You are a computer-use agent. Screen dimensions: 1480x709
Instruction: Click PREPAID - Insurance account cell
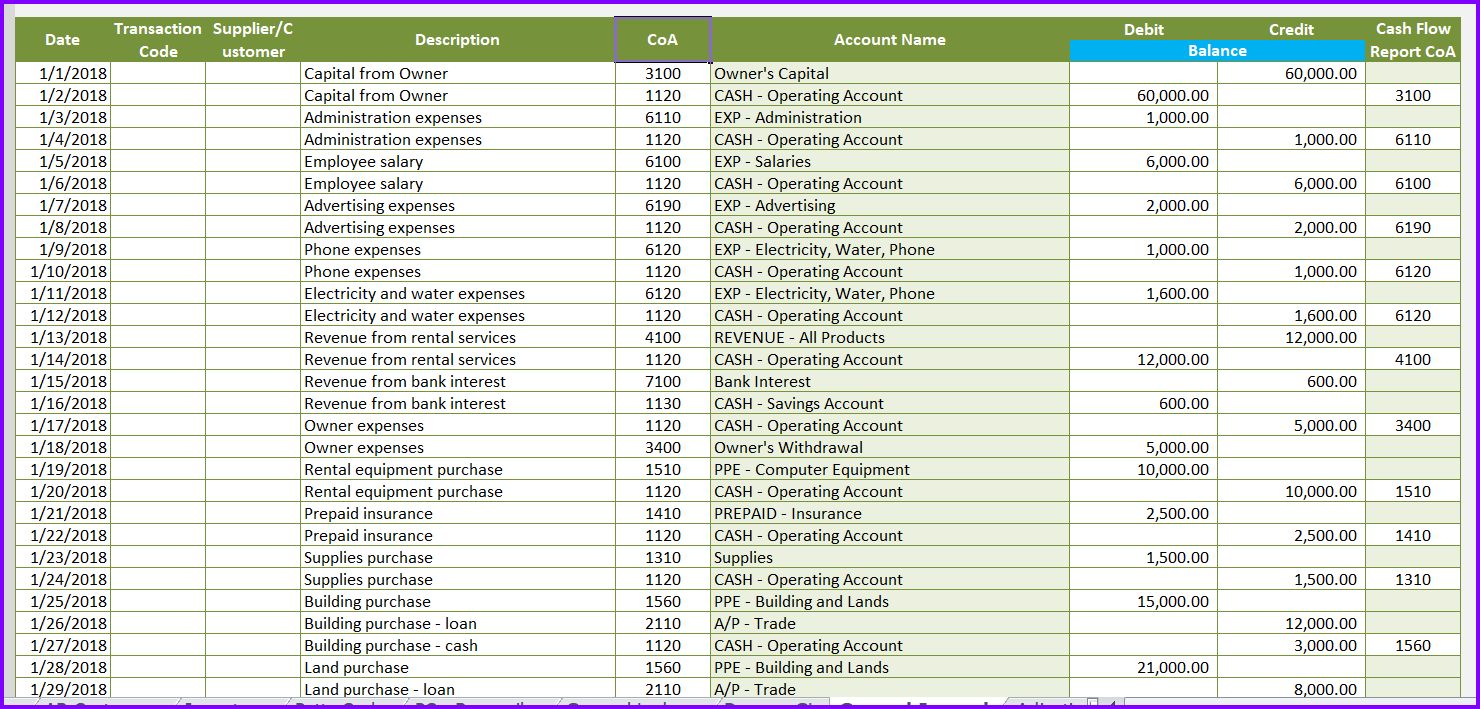point(890,513)
